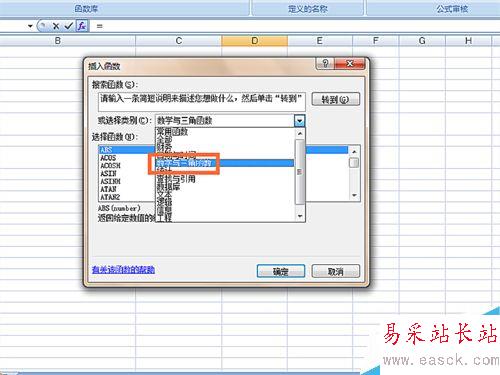The image size is (500, 375).
Task: Click the 函数库 ribbon group label
Action: [86, 8]
